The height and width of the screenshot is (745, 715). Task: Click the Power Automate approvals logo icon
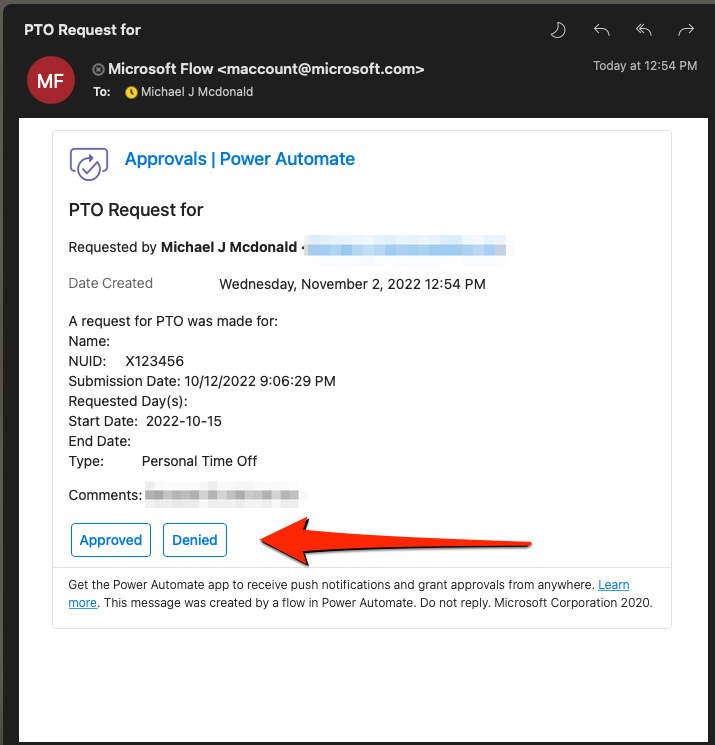pyautogui.click(x=89, y=164)
